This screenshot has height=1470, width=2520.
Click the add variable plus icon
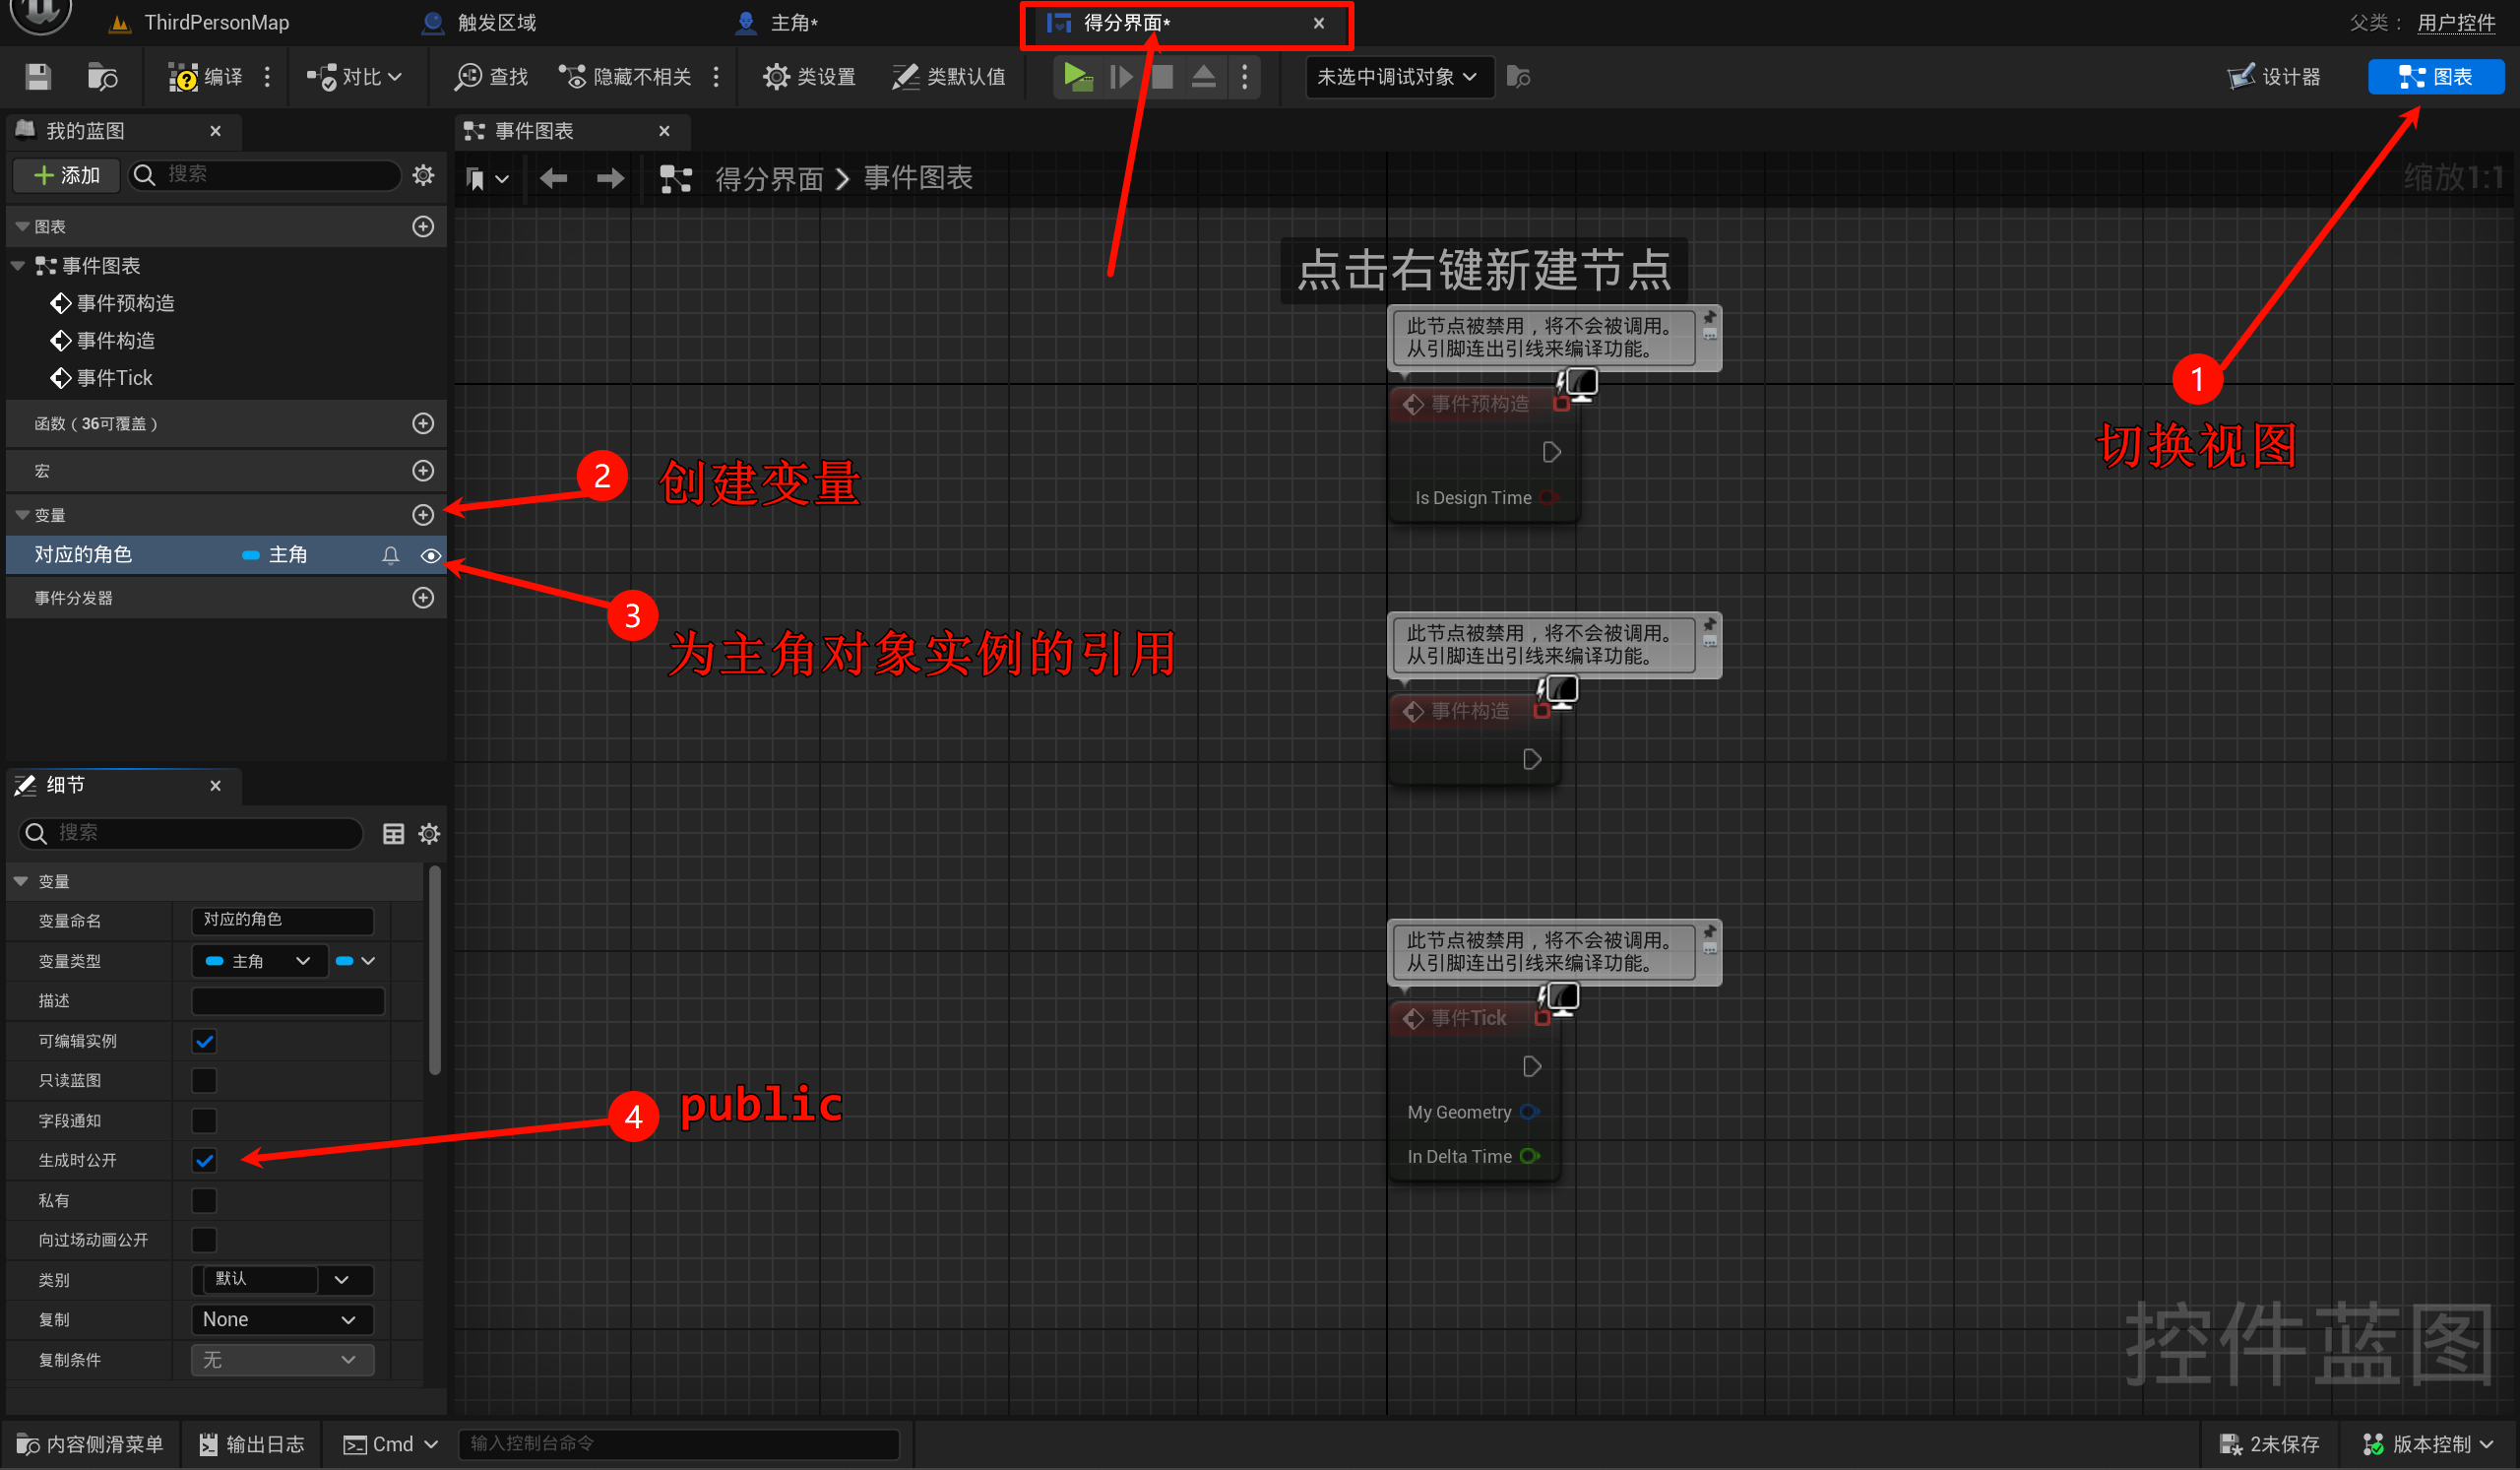point(423,515)
